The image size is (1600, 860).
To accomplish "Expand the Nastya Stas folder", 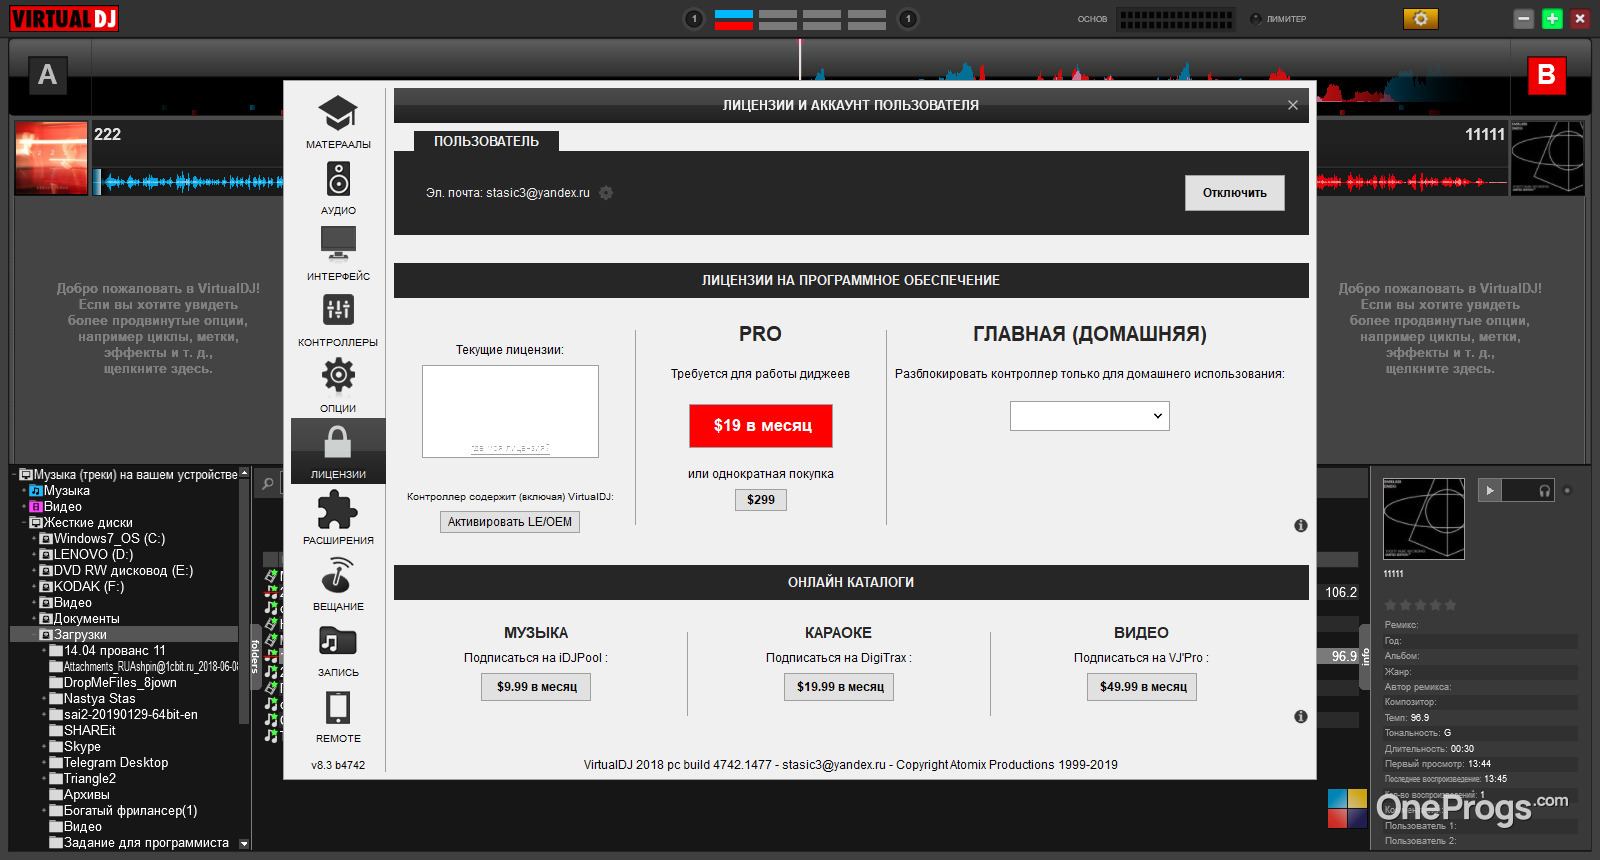I will (x=44, y=699).
